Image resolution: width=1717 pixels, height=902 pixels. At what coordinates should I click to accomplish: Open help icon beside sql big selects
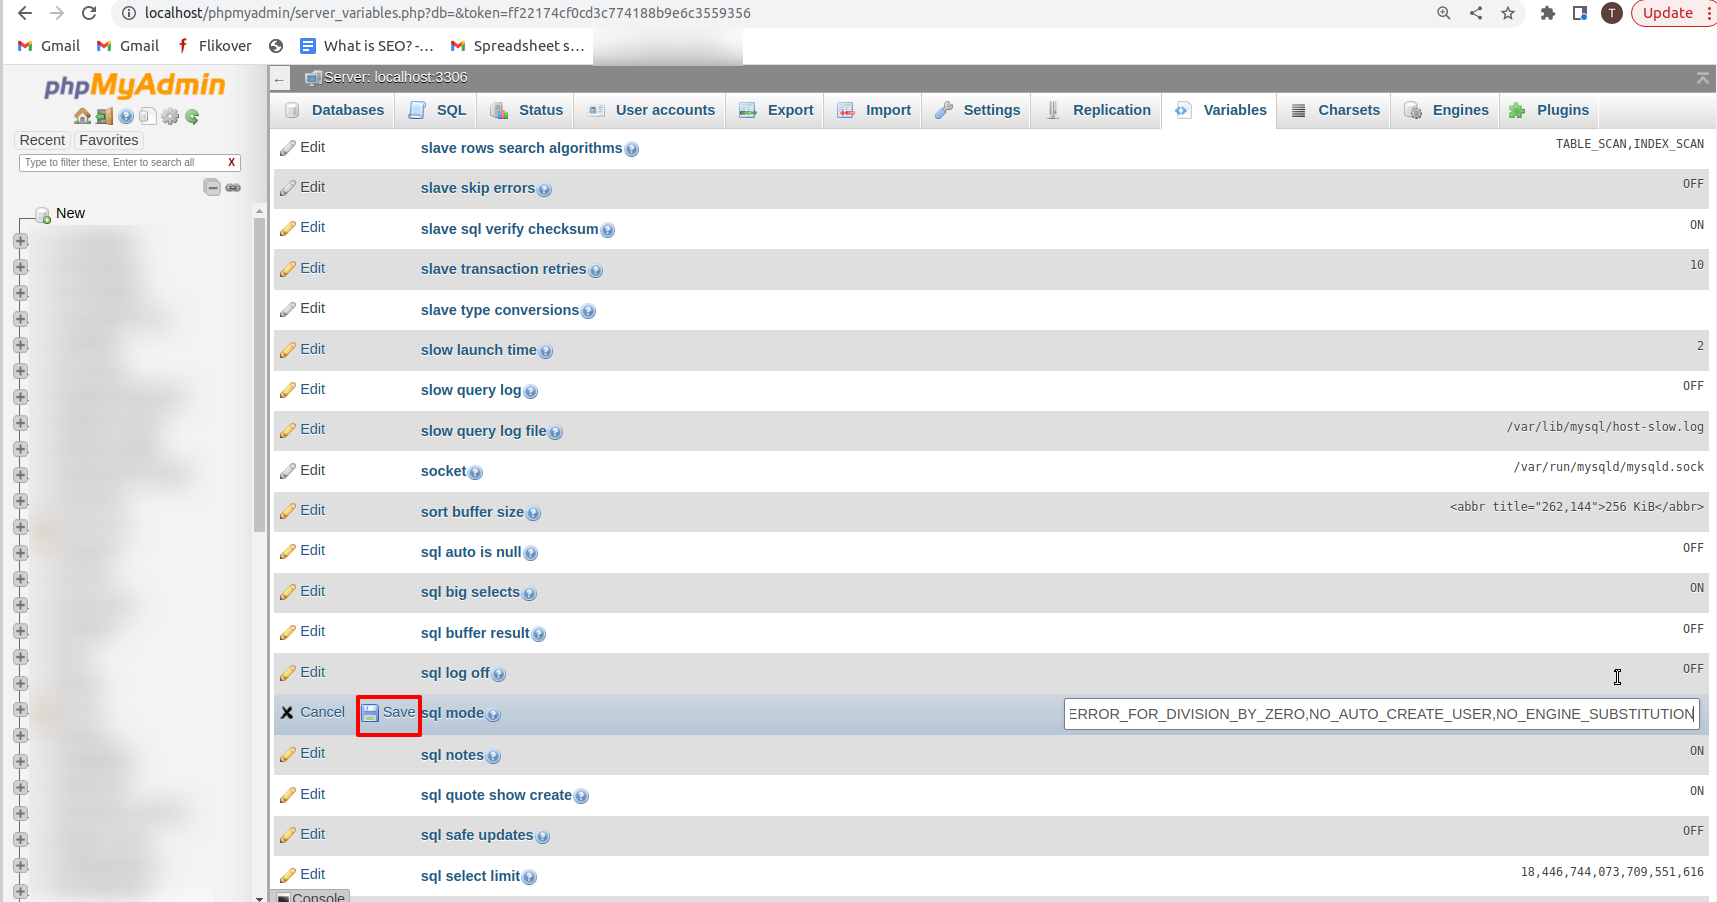click(529, 593)
